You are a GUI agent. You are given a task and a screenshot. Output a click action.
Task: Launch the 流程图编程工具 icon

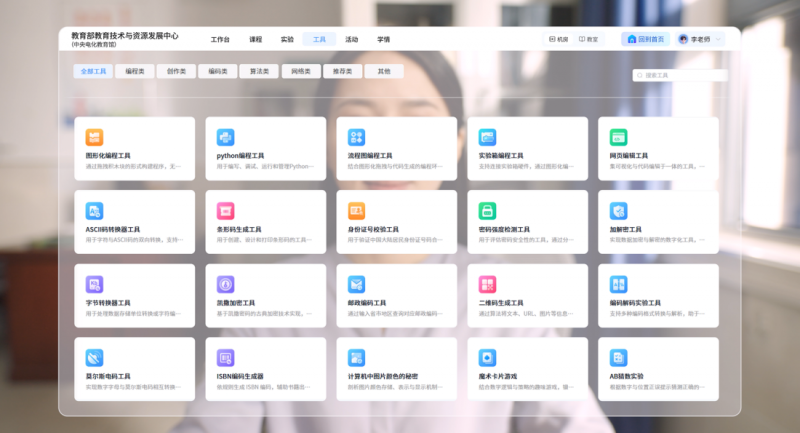(356, 137)
